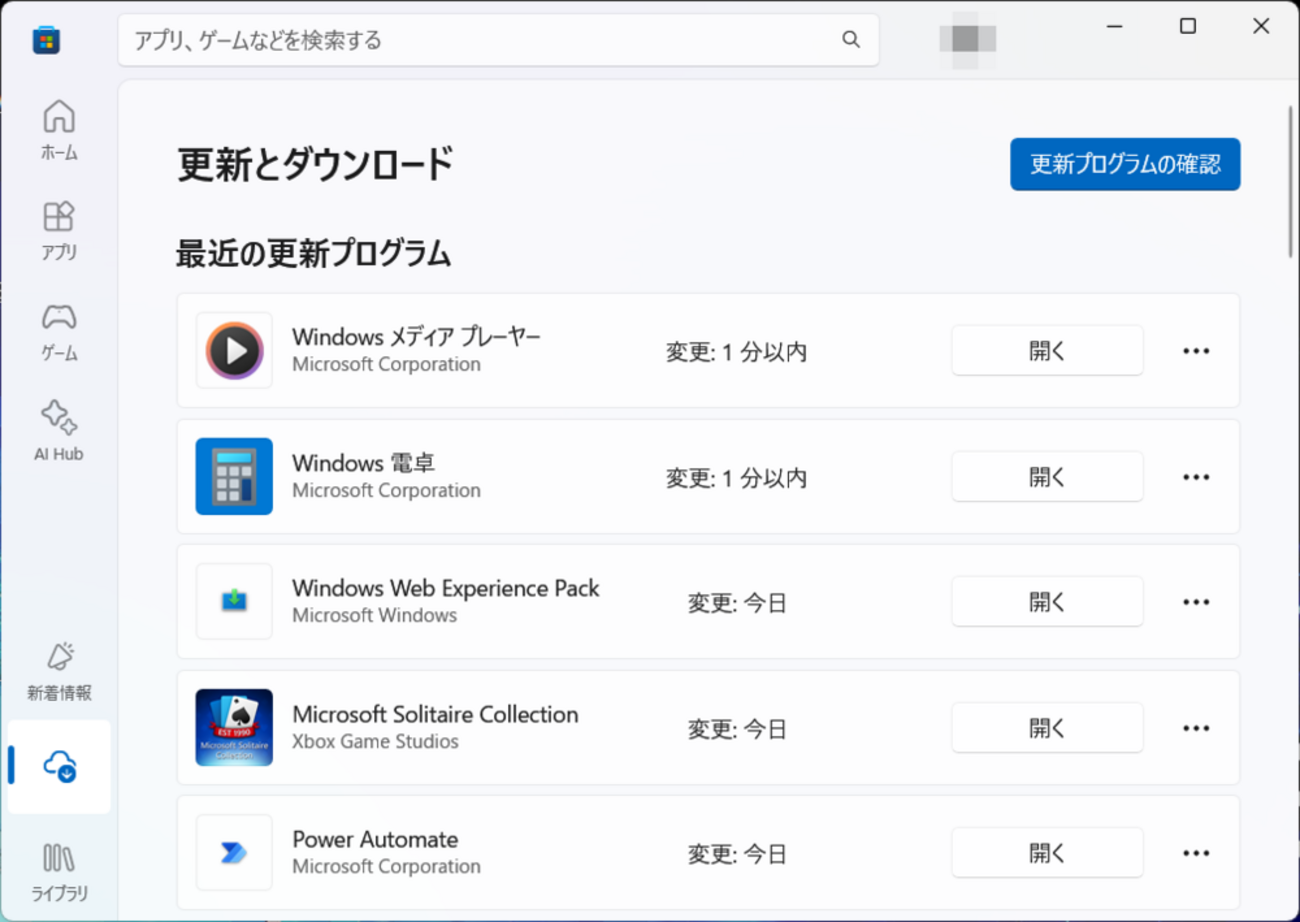
Task: Open the ライブラリ (Library) section
Action: [x=59, y=870]
